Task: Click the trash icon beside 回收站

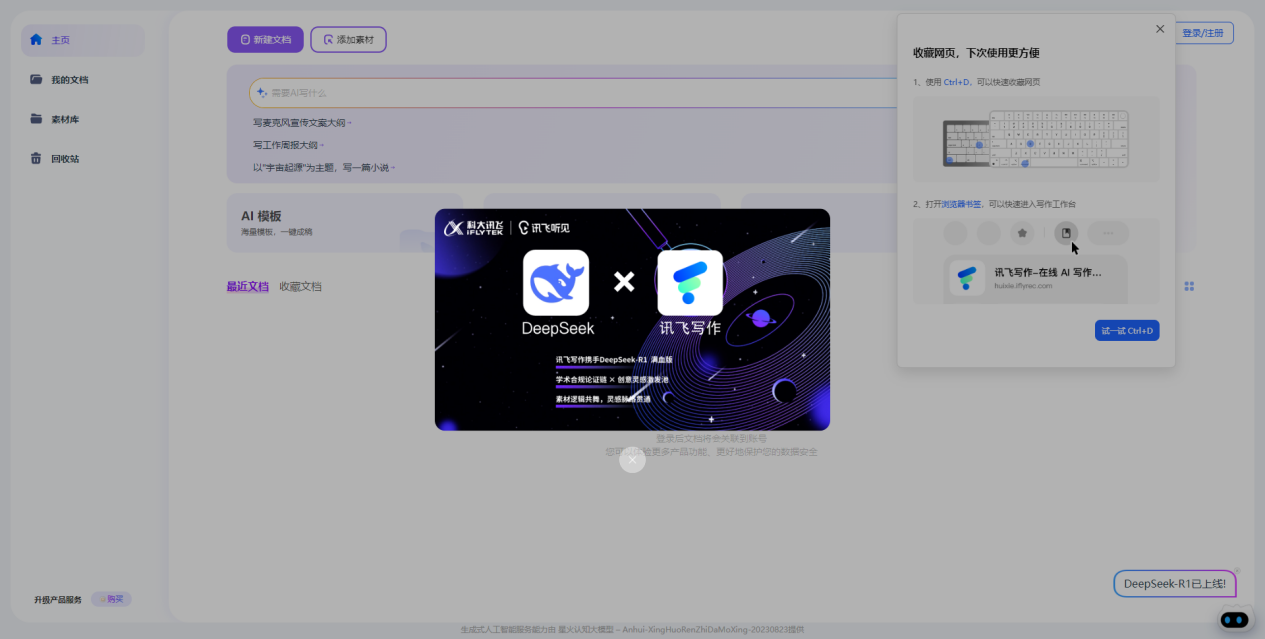Action: 36,158
